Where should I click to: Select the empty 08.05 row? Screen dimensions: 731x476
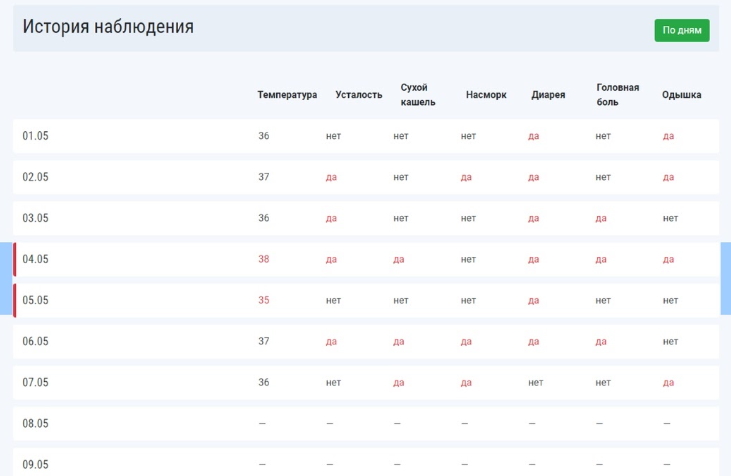(36, 423)
